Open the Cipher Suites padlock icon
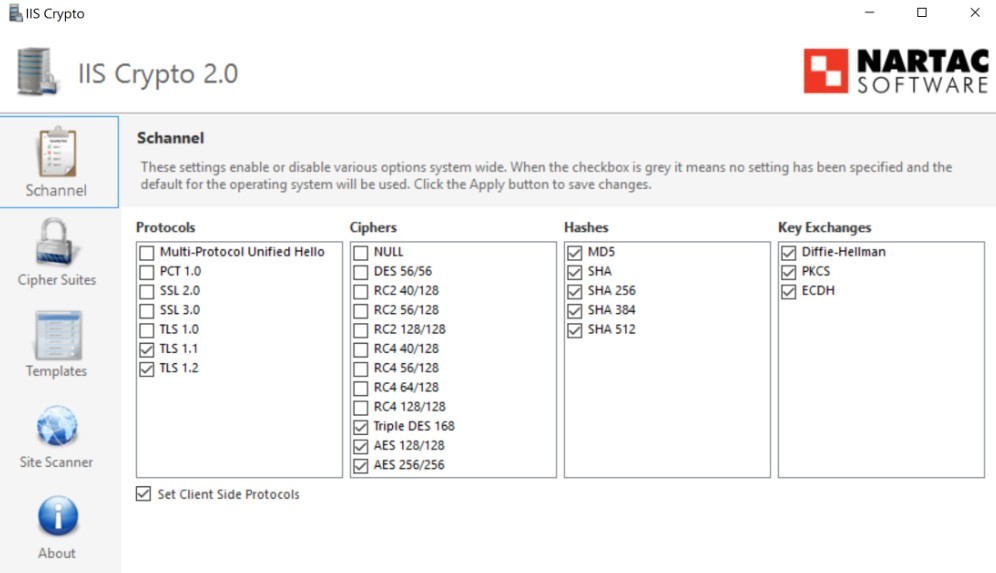This screenshot has width=996, height=573. point(56,242)
